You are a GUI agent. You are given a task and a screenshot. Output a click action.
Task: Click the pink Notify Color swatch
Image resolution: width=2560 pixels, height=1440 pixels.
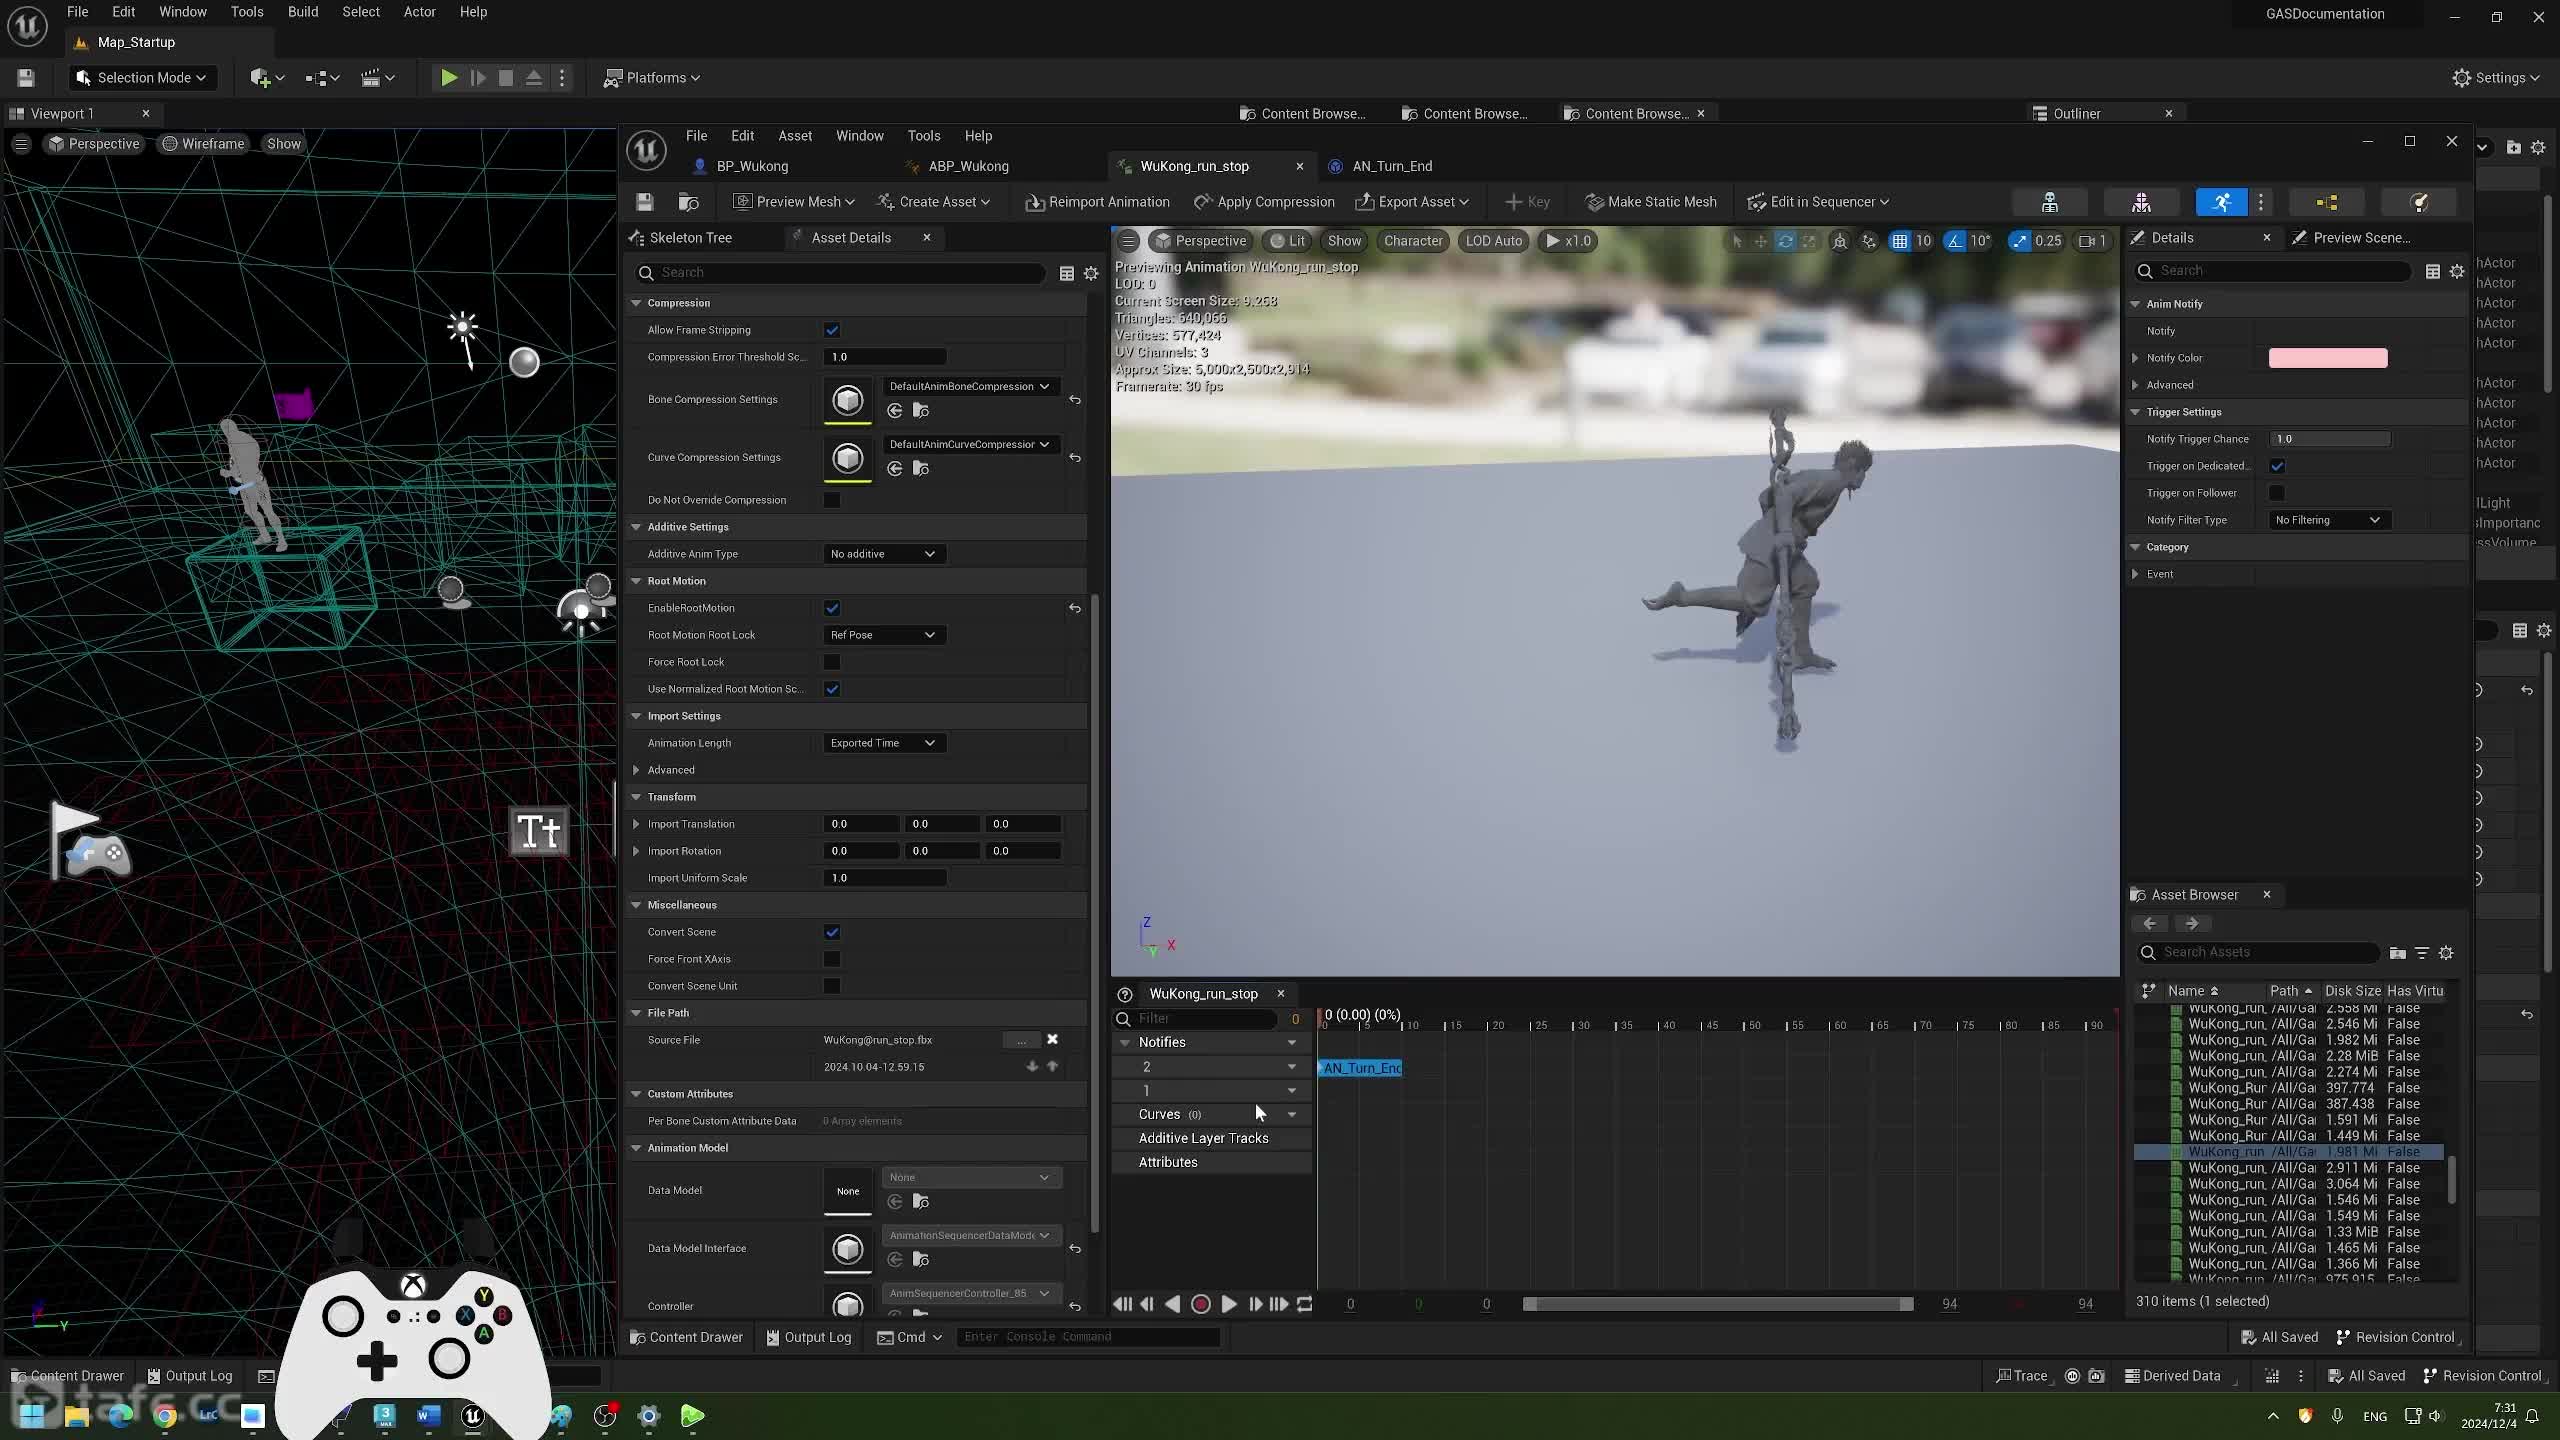pyautogui.click(x=2328, y=358)
